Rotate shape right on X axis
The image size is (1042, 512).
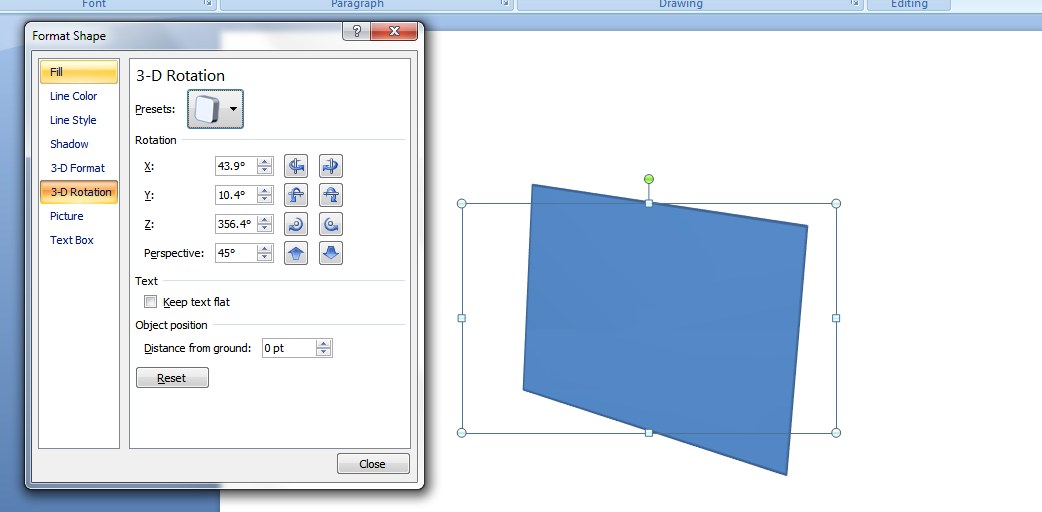[331, 166]
